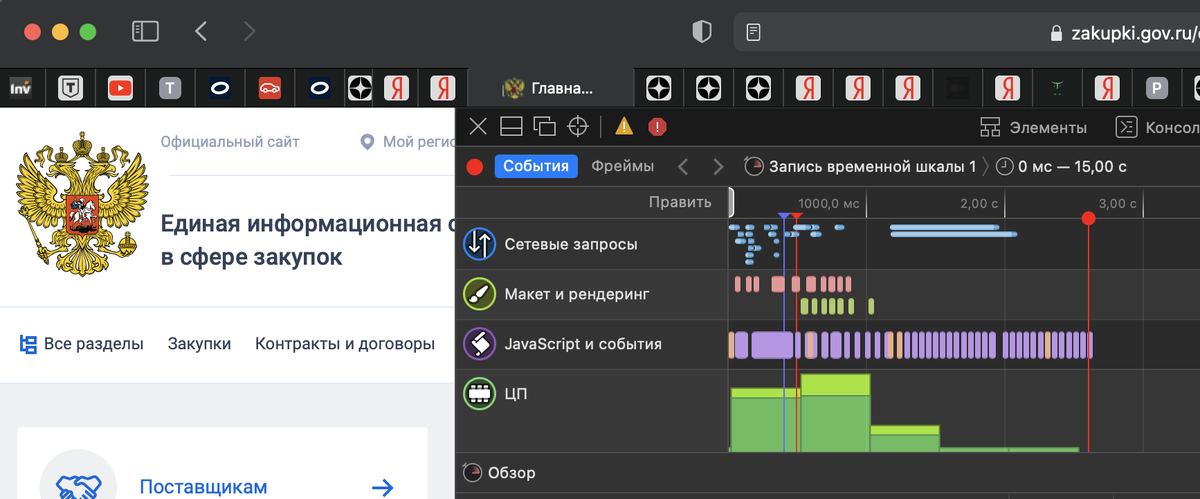Open Запись временной шкалы 1 path item
Image resolution: width=1200 pixels, height=499 pixels.
coord(860,166)
